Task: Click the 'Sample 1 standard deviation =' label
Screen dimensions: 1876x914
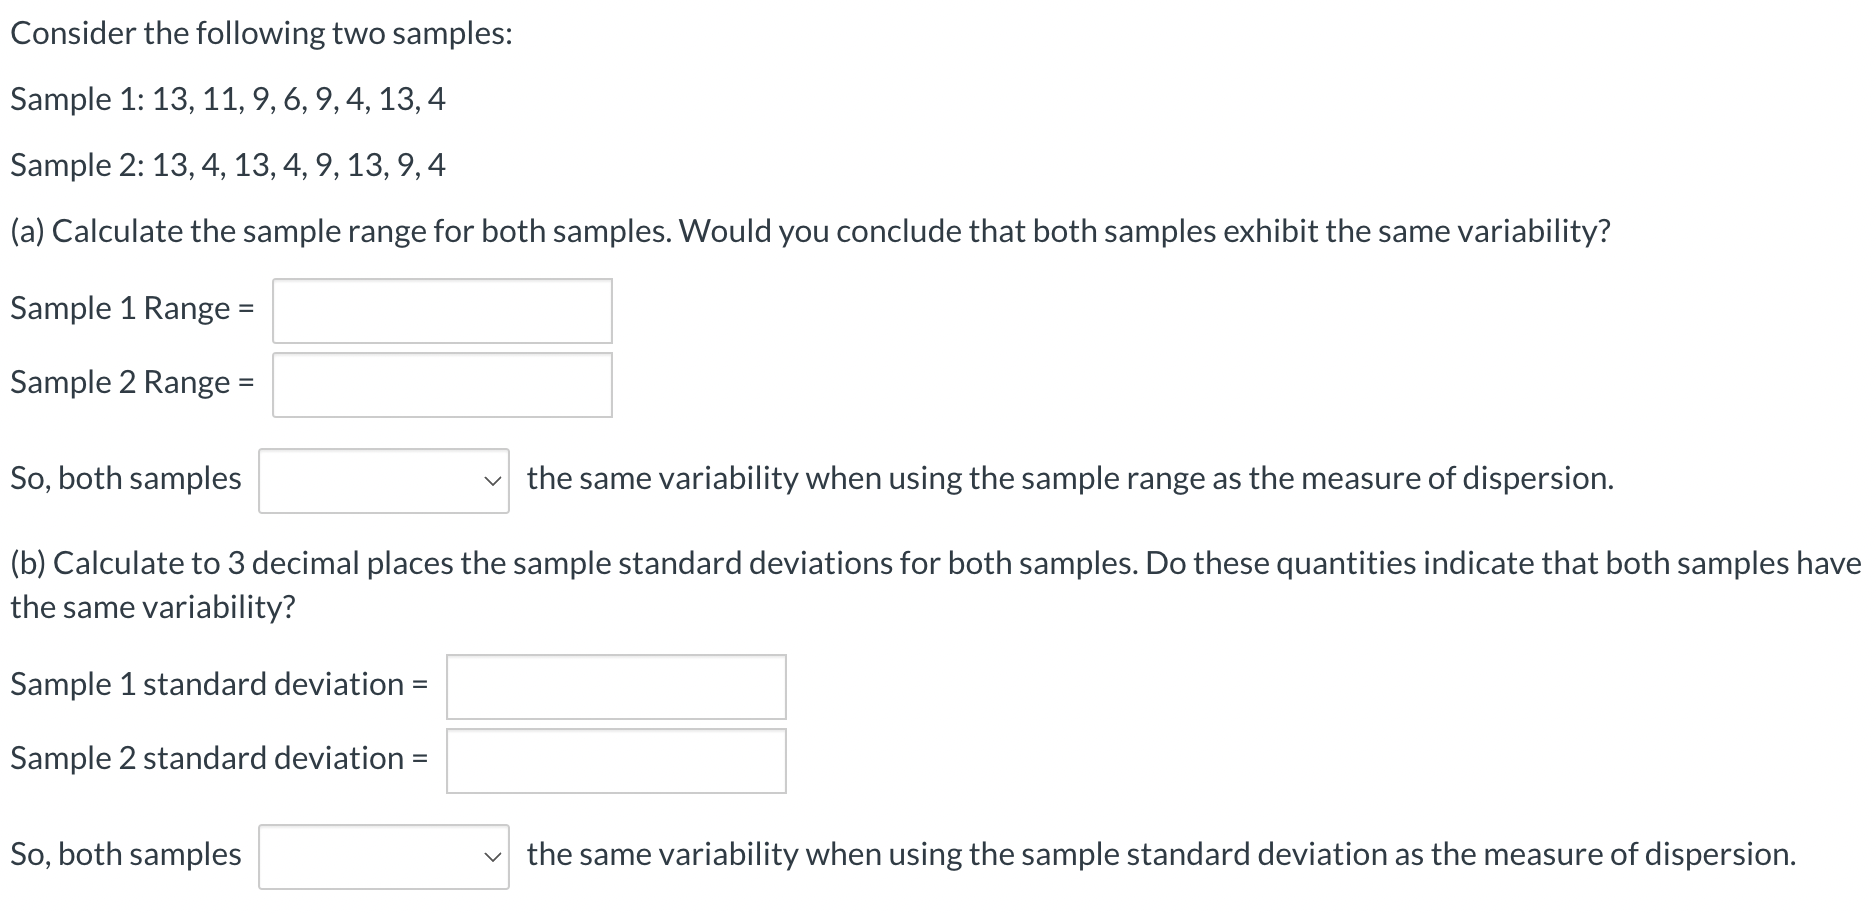Action: pyautogui.click(x=219, y=684)
